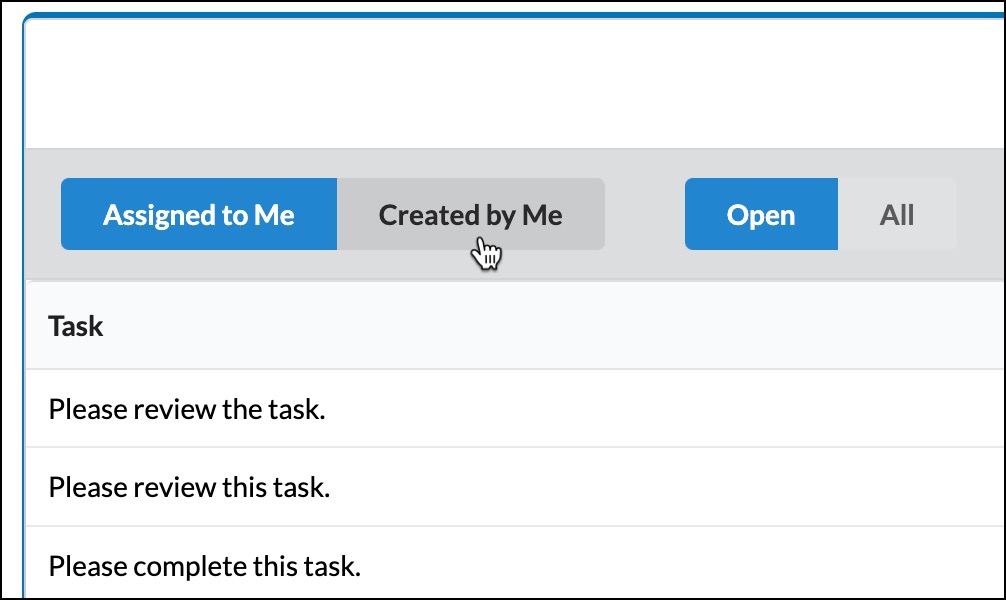Screen dimensions: 1006x600
Task: Click the blue Assigned to Me button
Action: (199, 214)
